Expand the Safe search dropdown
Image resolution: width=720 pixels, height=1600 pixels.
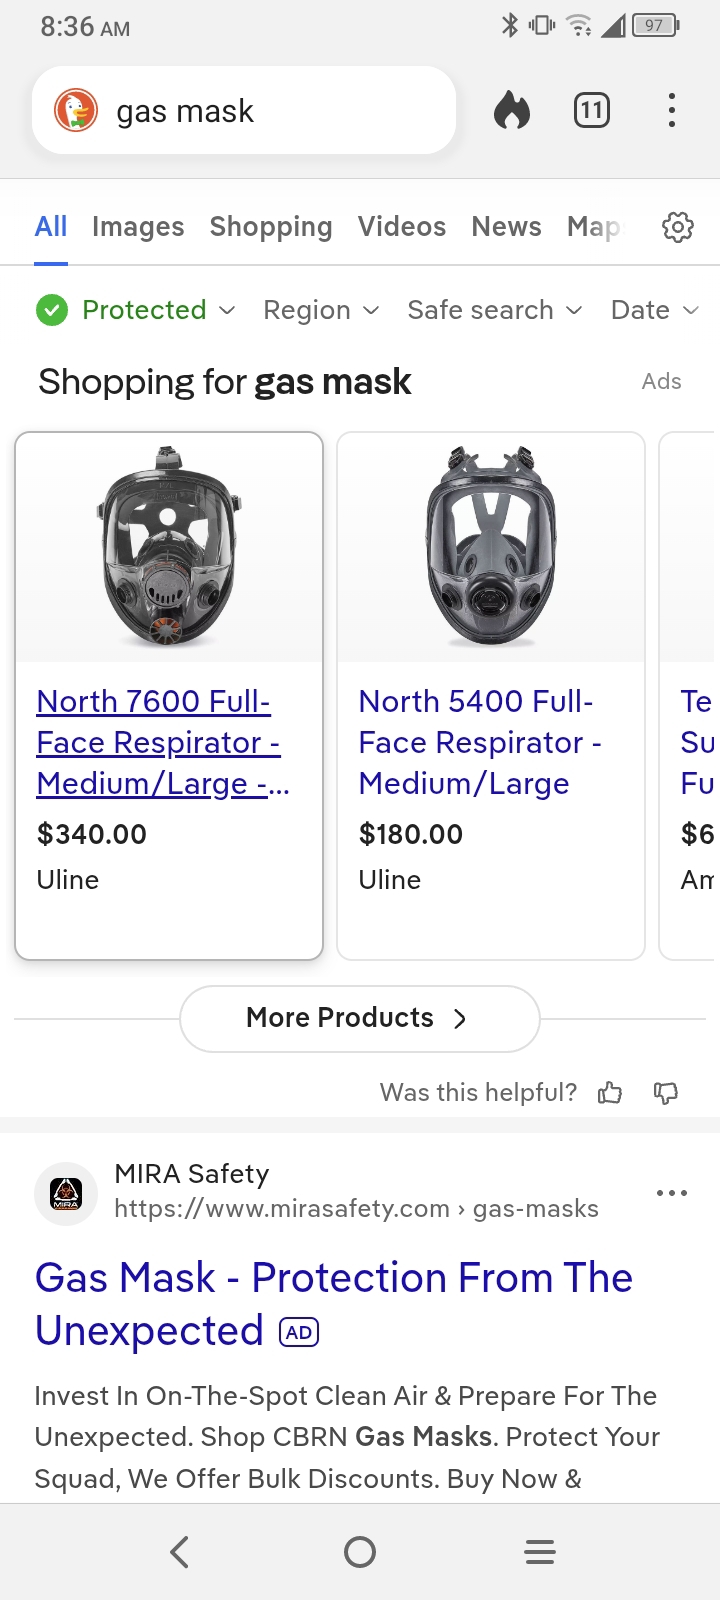click(x=494, y=310)
